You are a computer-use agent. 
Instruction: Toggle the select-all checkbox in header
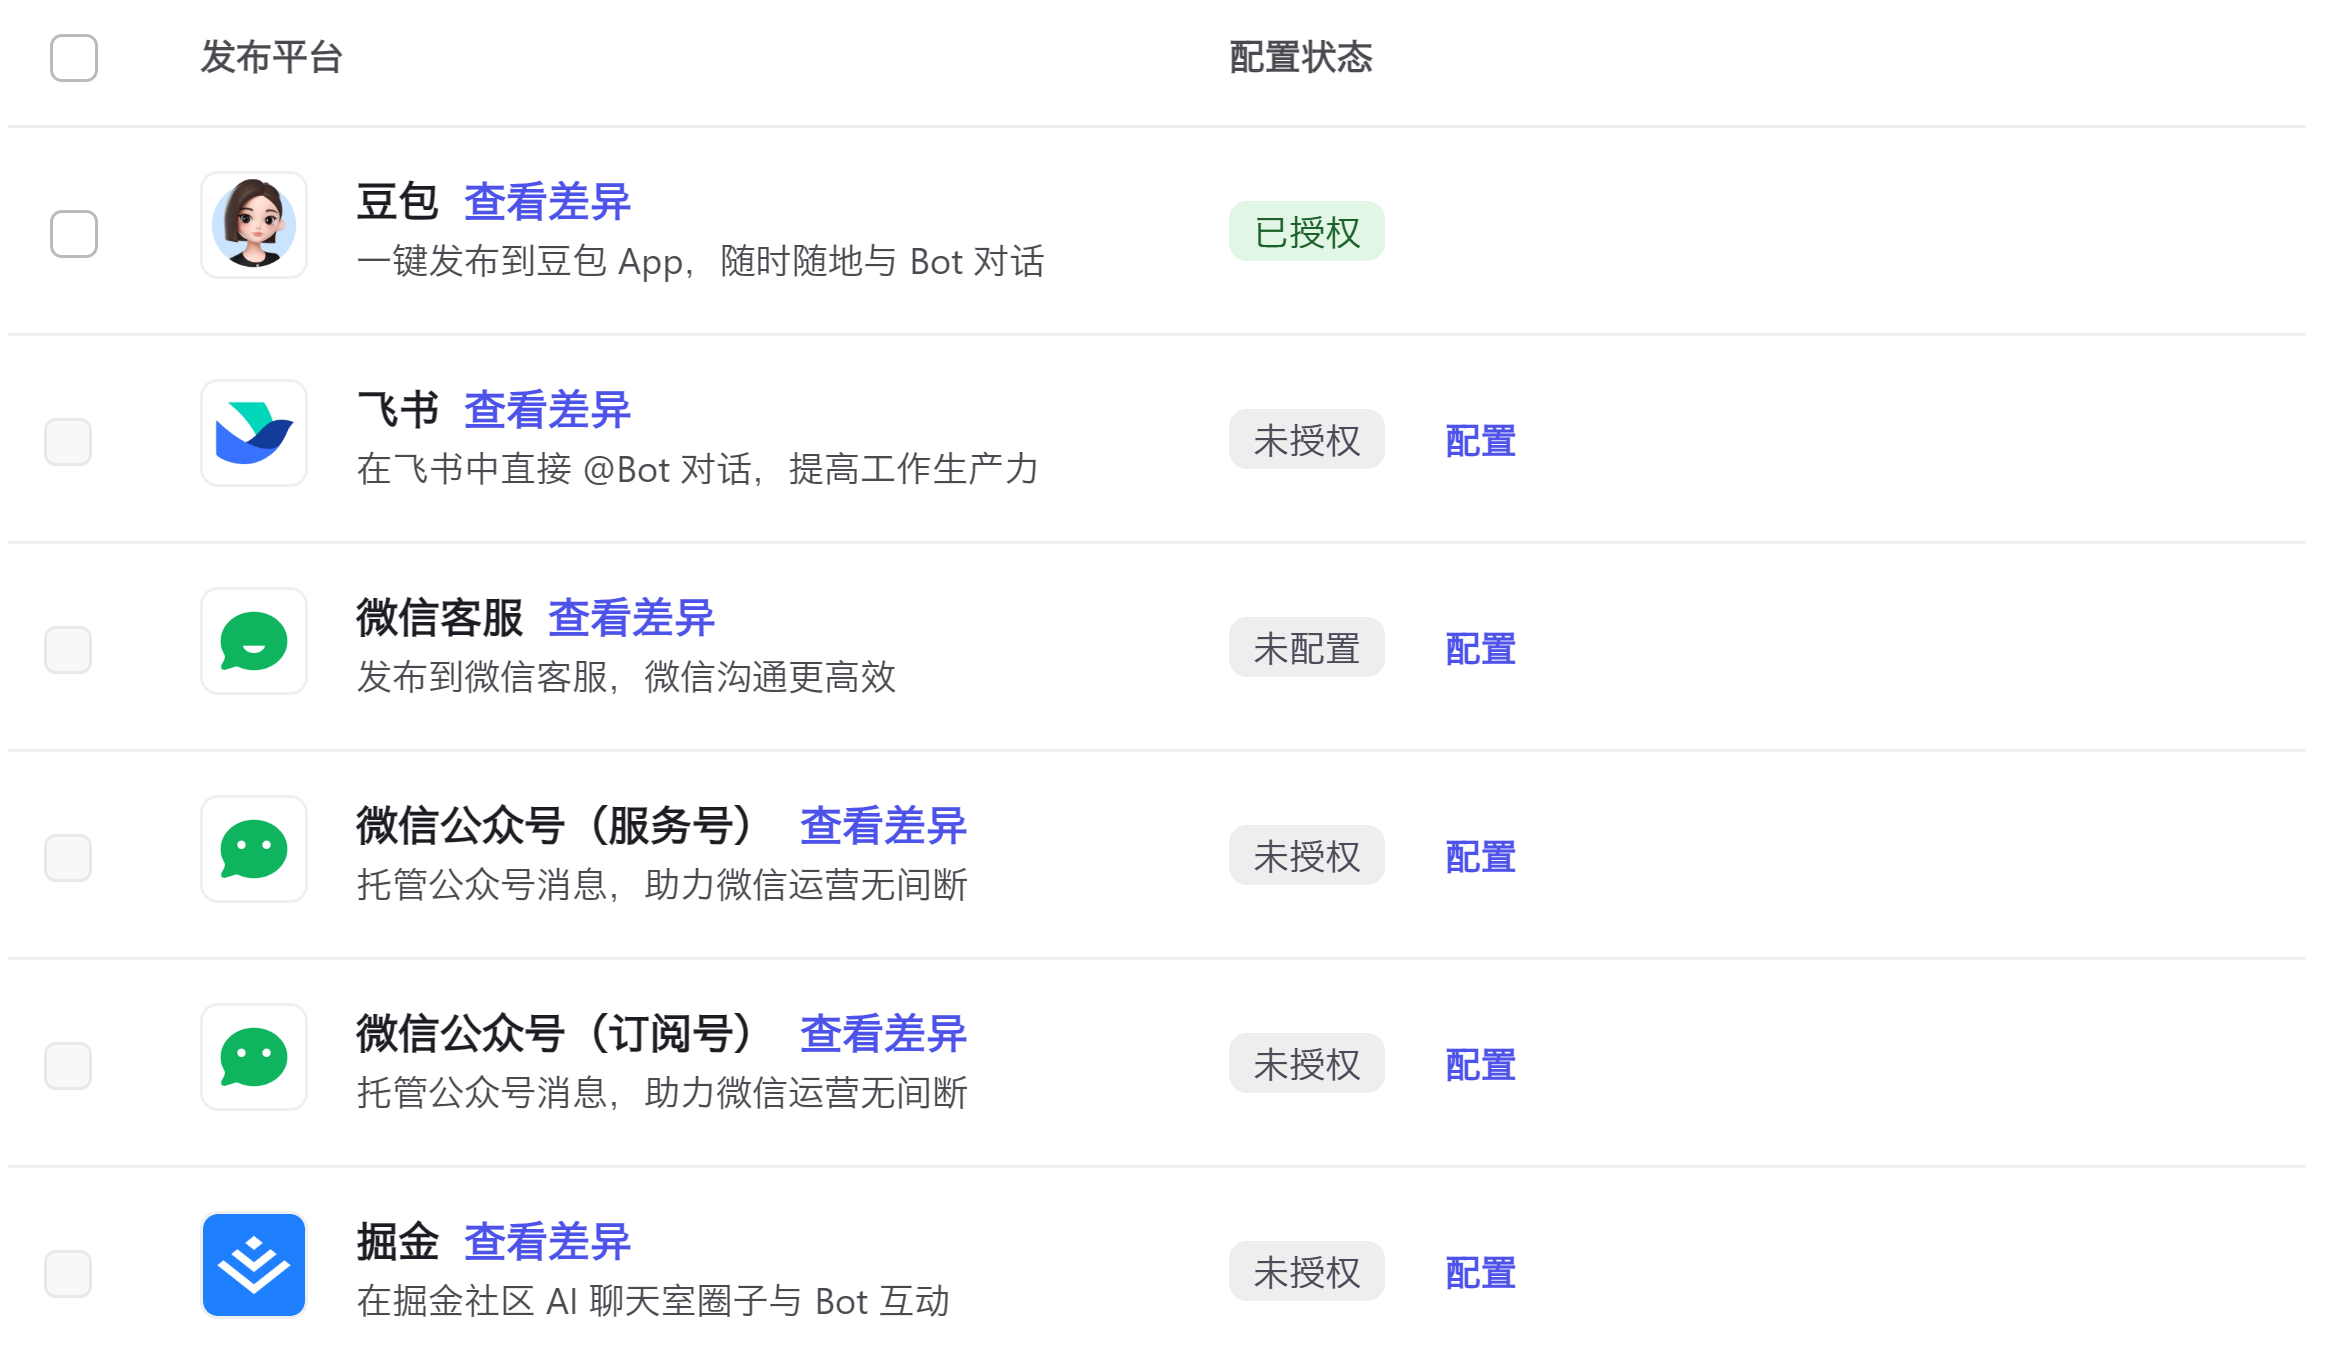(74, 58)
